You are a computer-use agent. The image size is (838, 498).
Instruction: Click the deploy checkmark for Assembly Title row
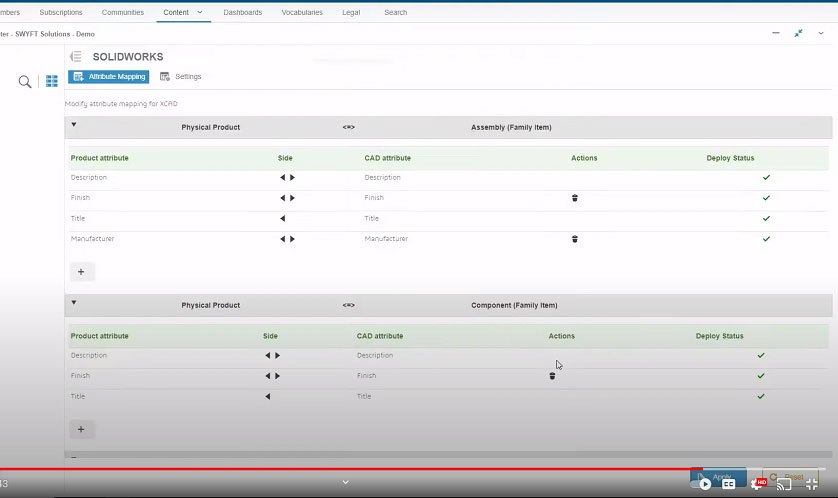766,218
